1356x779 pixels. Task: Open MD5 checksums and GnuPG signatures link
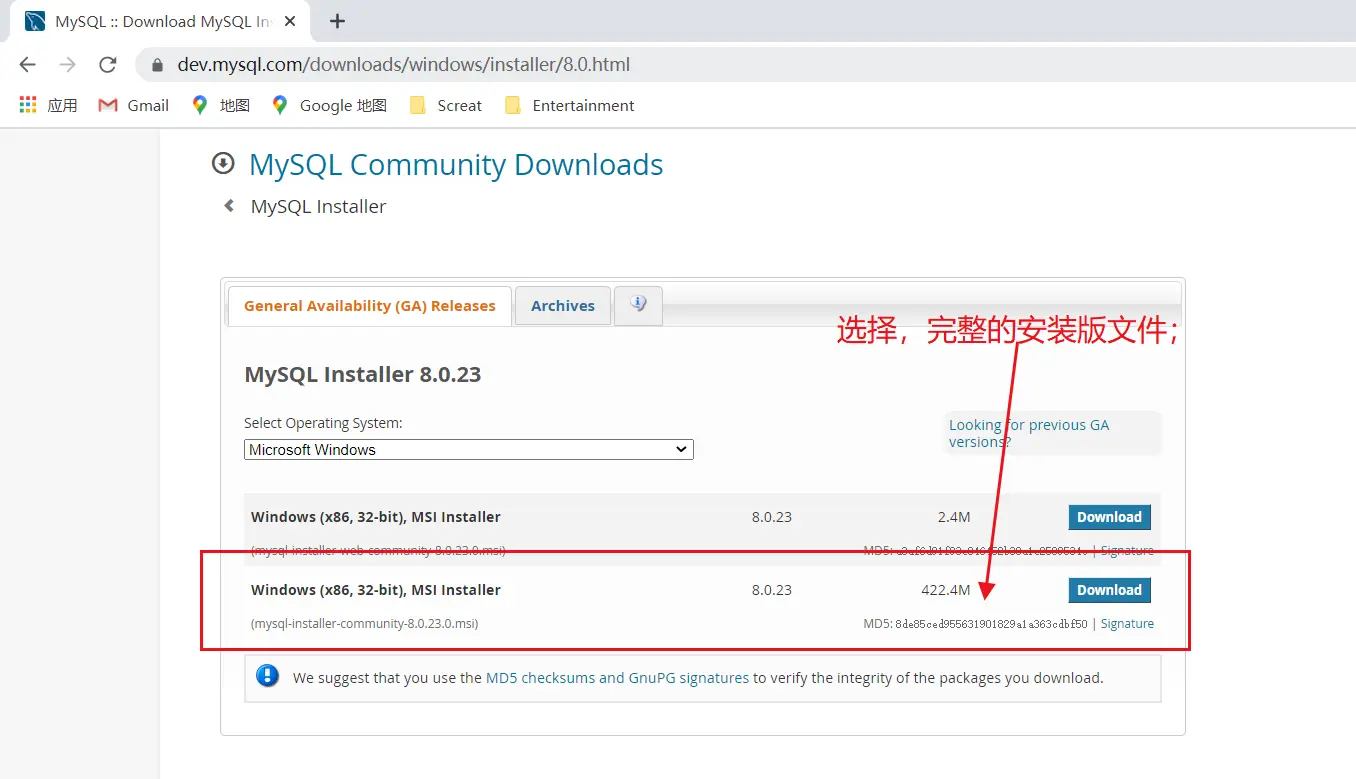617,678
